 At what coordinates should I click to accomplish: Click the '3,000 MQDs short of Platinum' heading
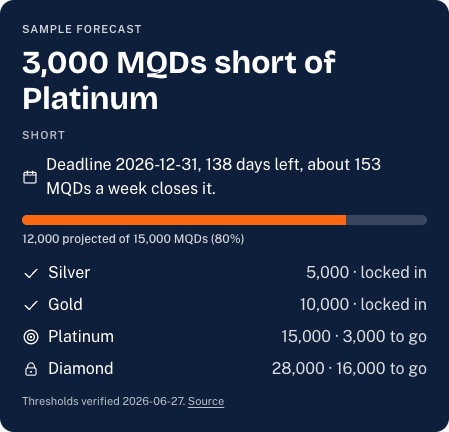click(179, 80)
